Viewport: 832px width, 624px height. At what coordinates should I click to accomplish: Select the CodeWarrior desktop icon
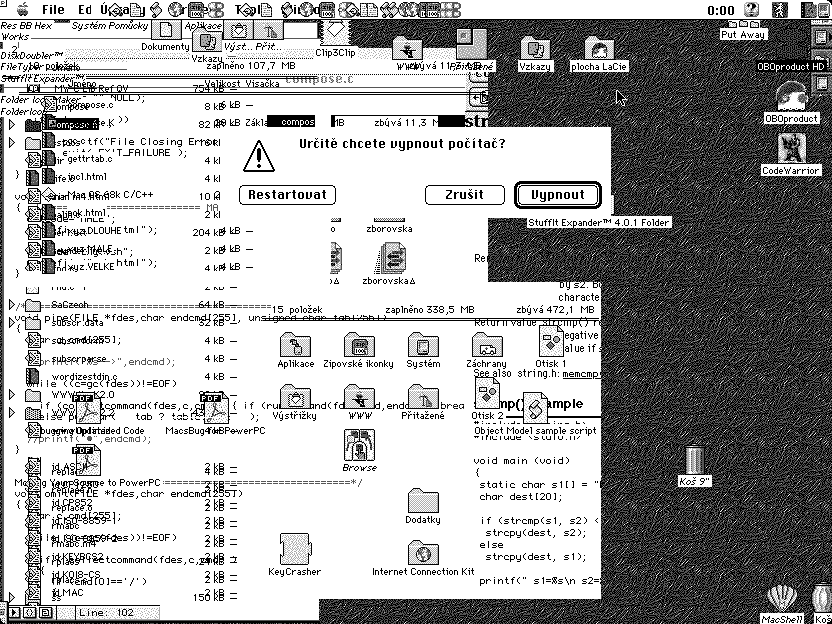[x=791, y=150]
